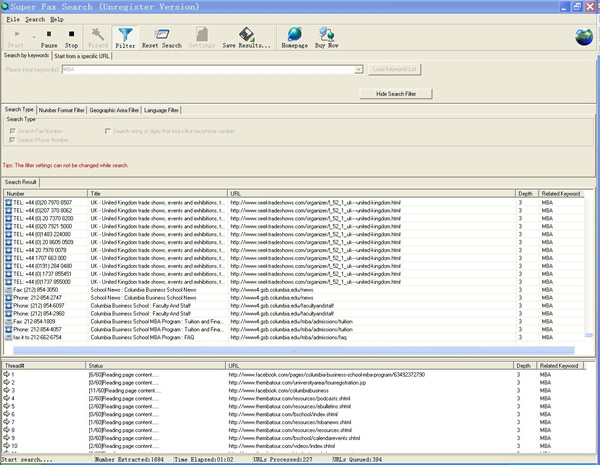The width and height of the screenshot is (600, 465).
Task: Open the Language Filter tab
Action: pyautogui.click(x=161, y=110)
